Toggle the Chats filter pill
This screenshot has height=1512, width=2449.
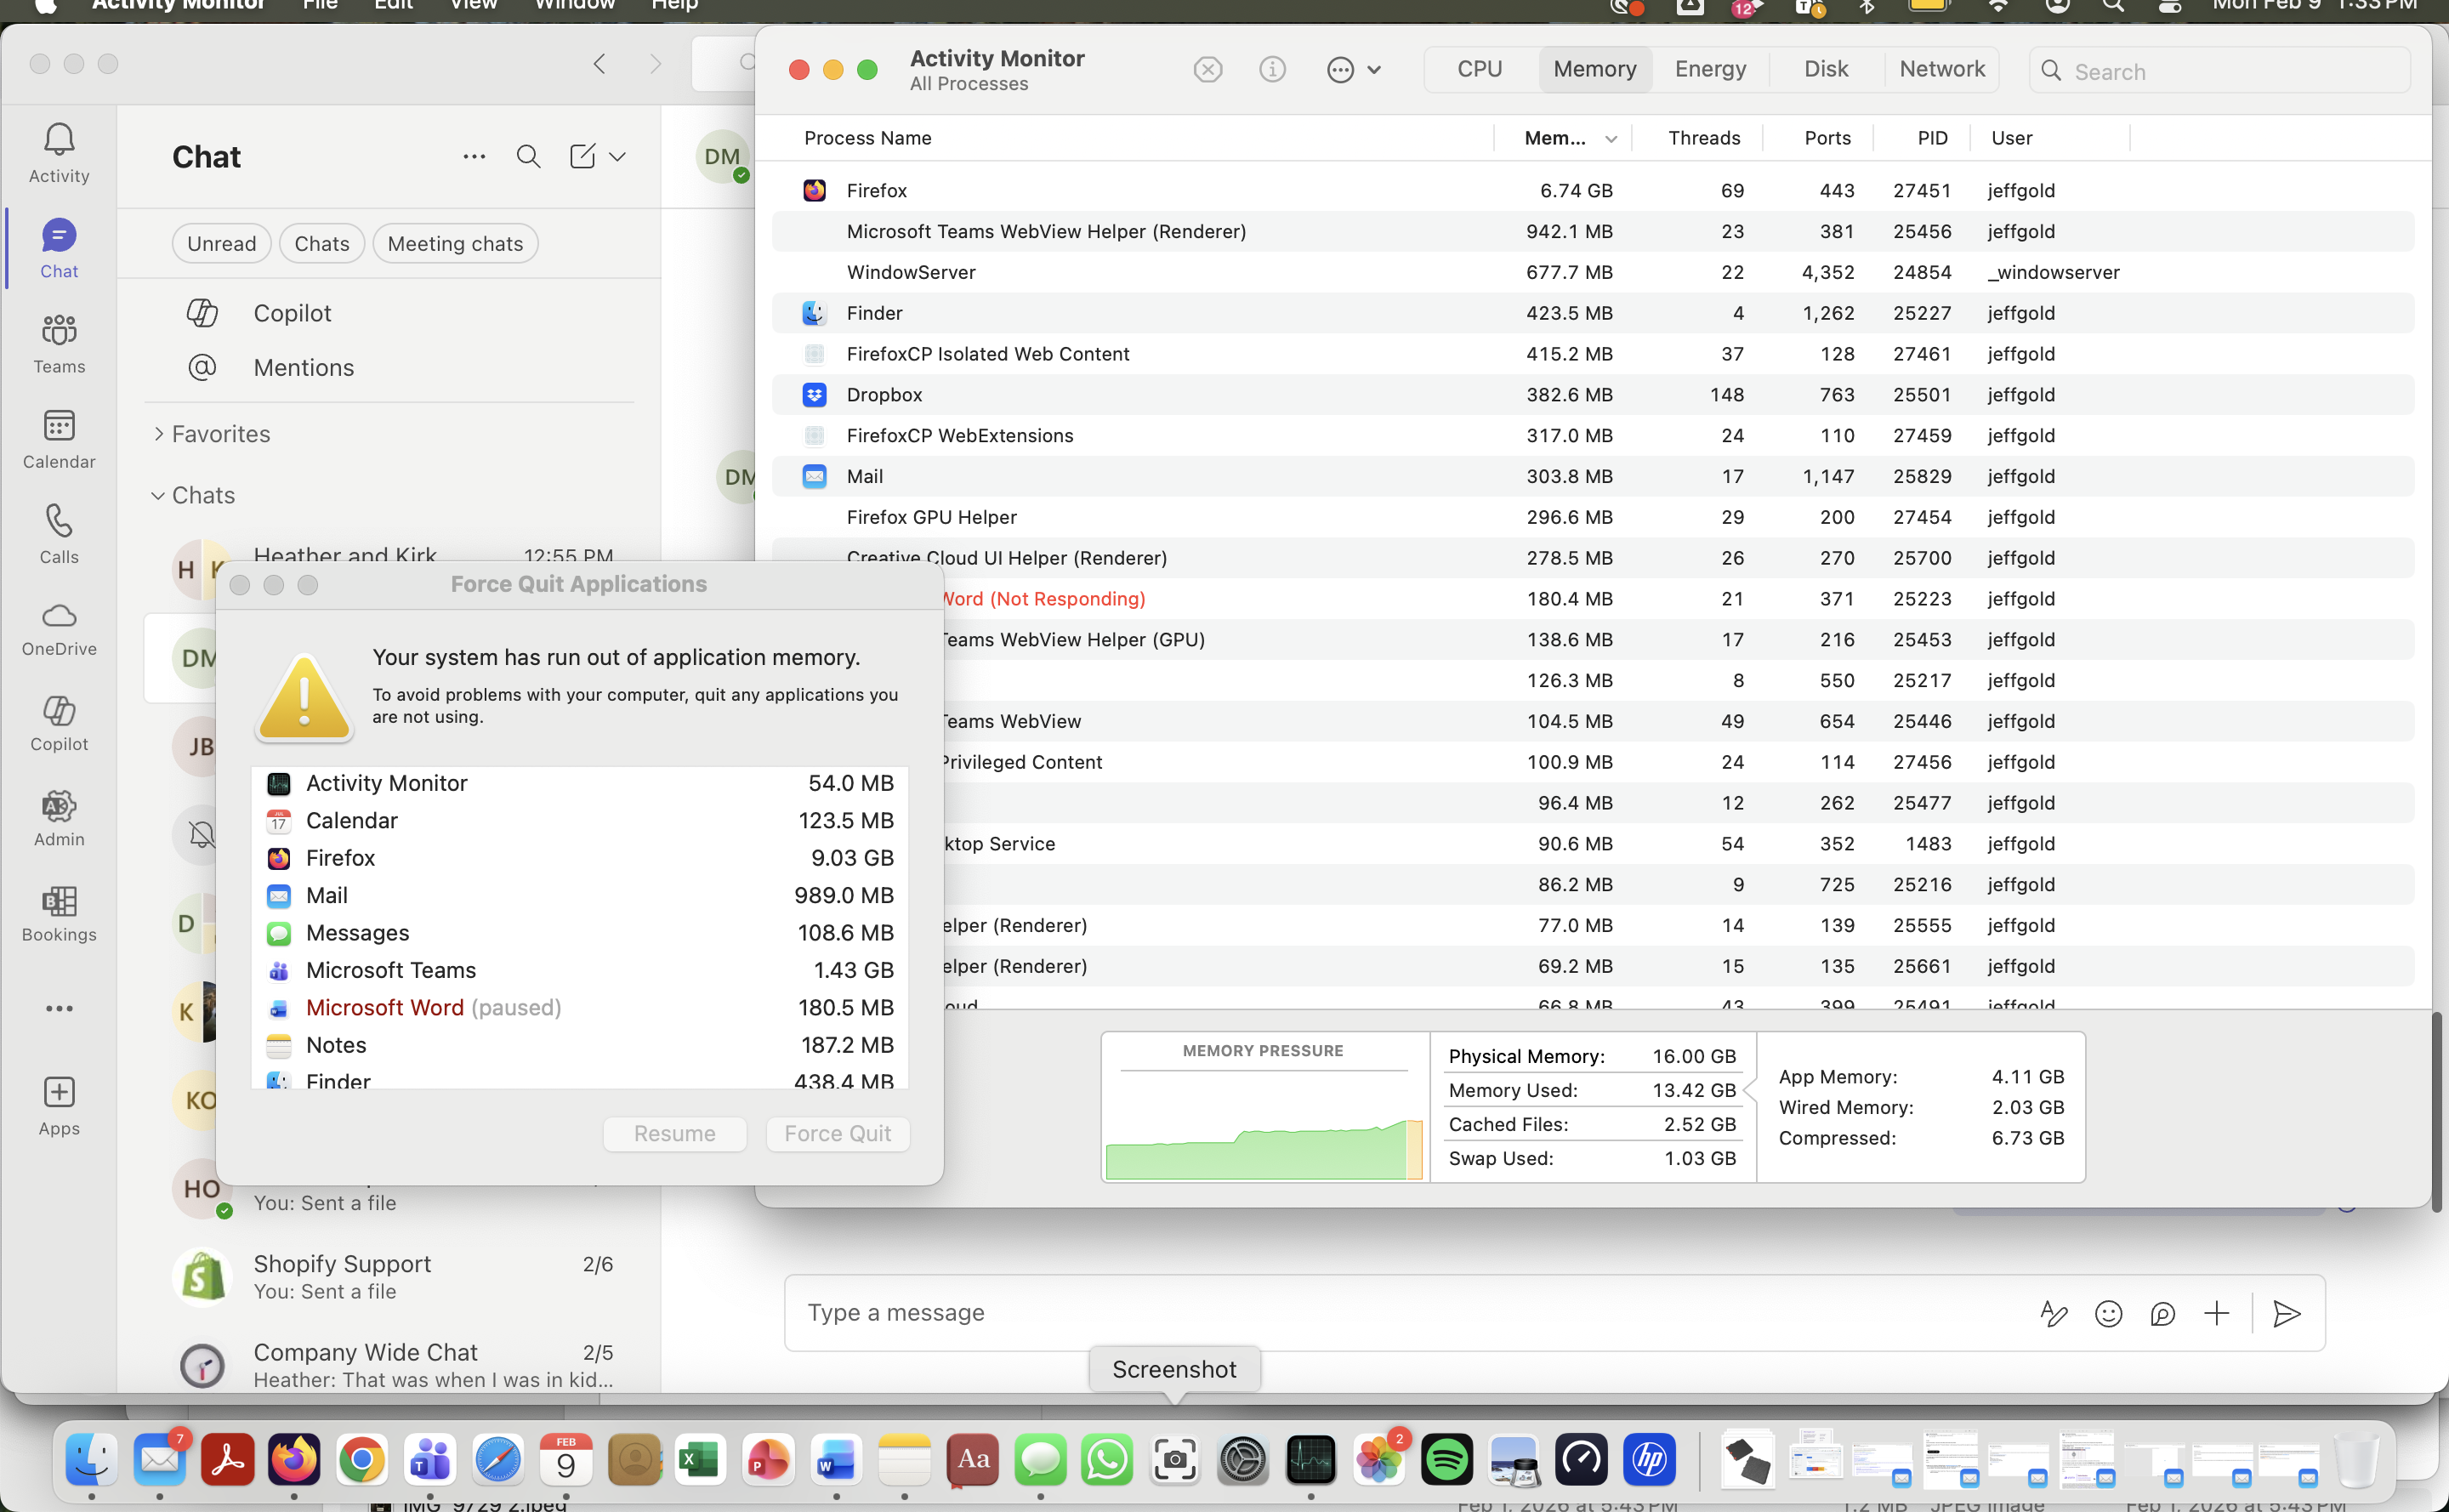point(321,243)
